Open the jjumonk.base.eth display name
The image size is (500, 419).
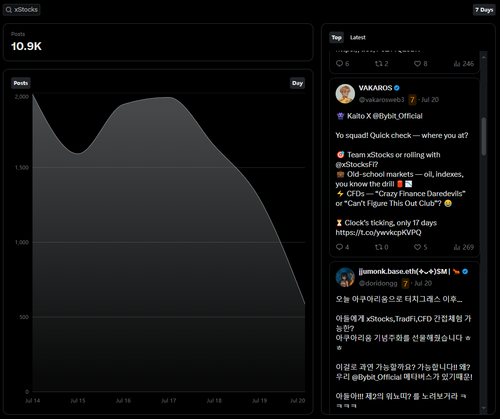coord(404,272)
